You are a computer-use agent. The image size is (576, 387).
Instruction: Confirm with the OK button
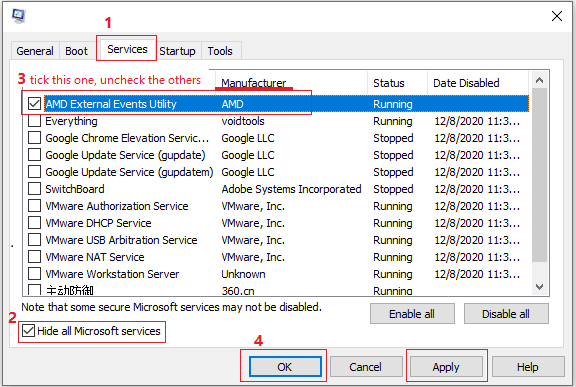(x=285, y=367)
